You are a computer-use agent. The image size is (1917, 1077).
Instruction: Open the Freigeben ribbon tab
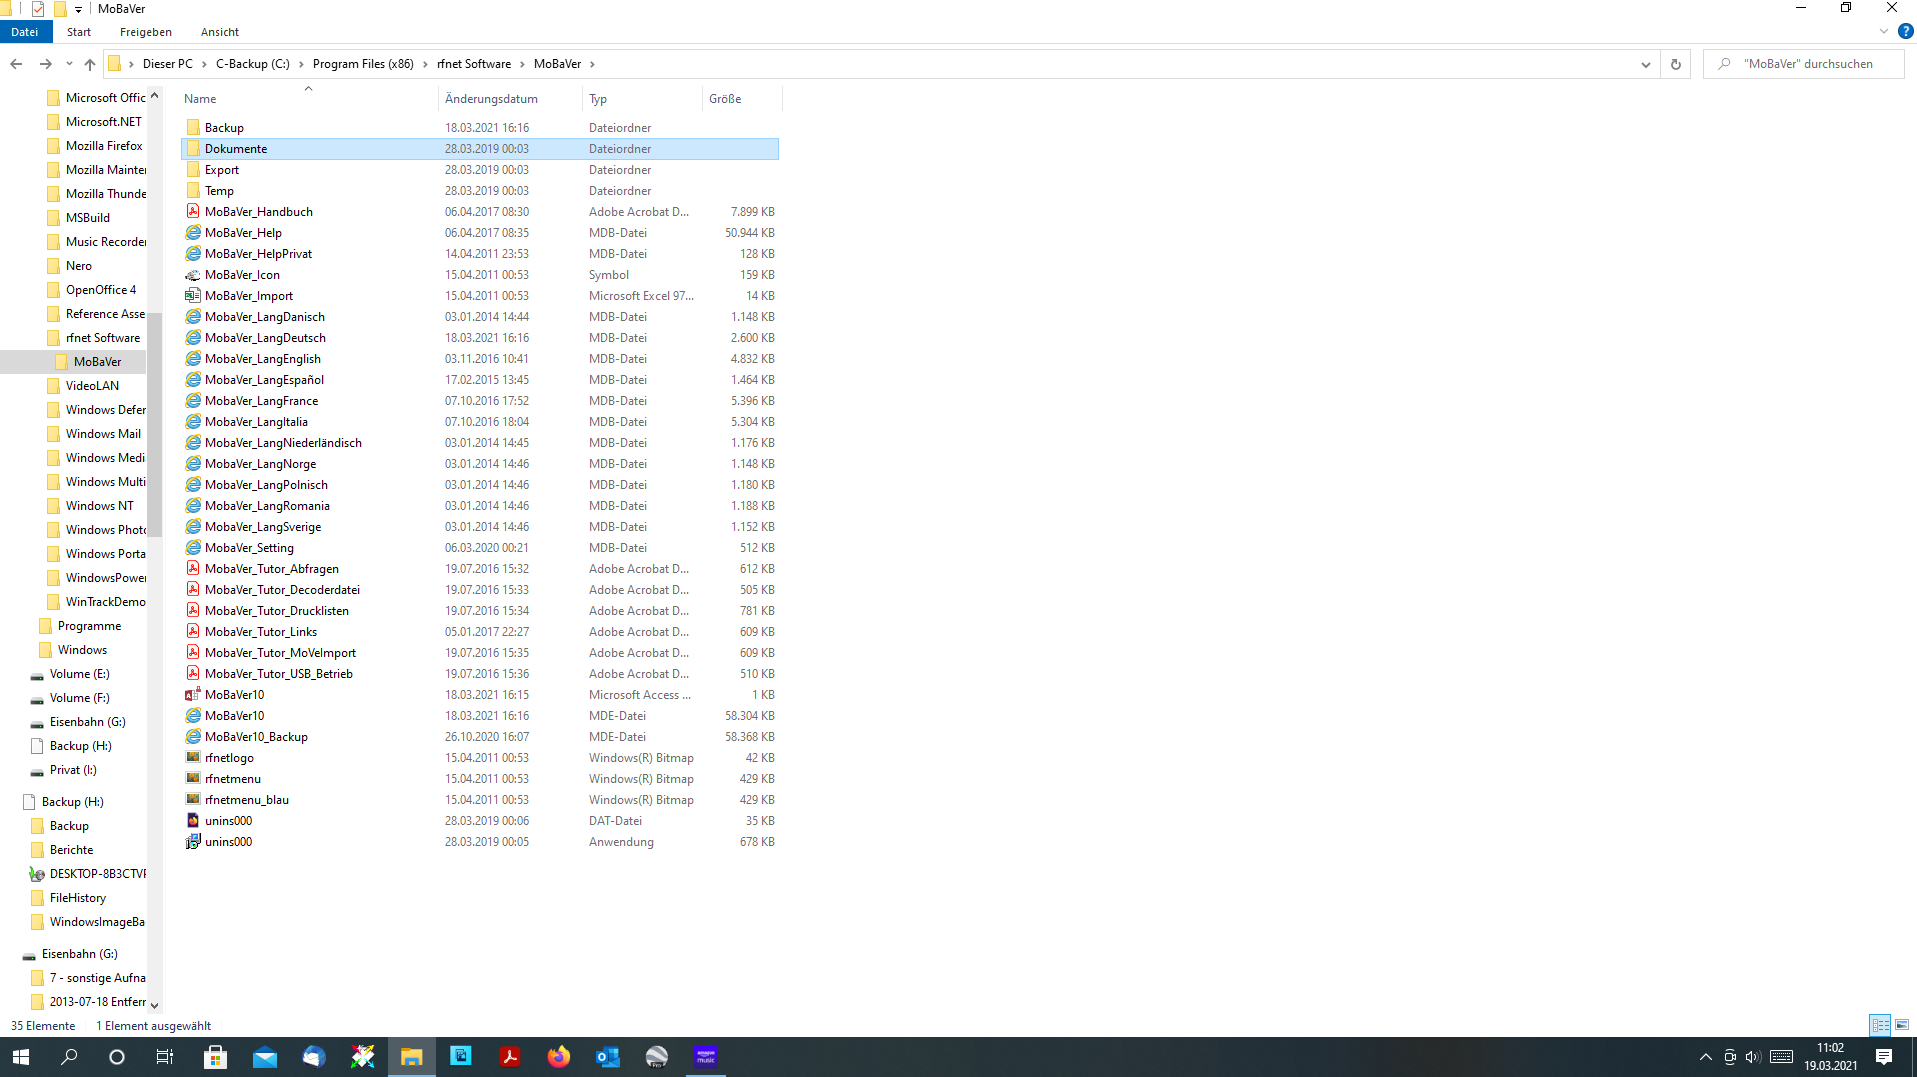click(x=146, y=32)
